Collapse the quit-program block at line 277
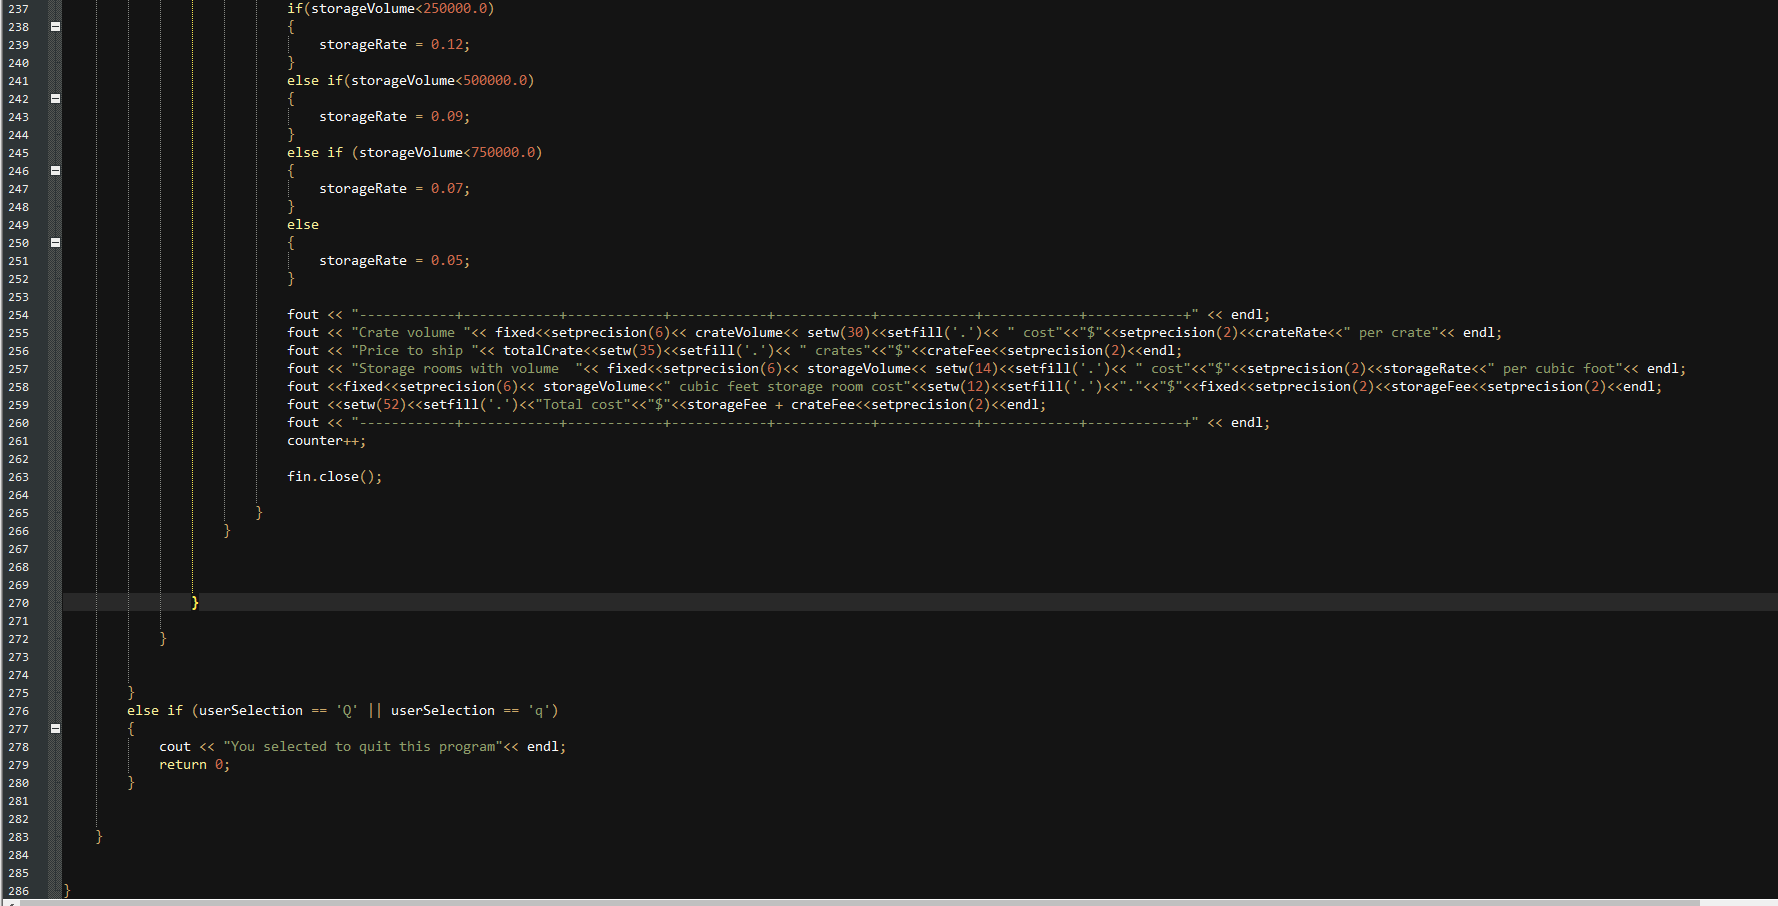Viewport: 1778px width, 906px height. click(x=55, y=729)
